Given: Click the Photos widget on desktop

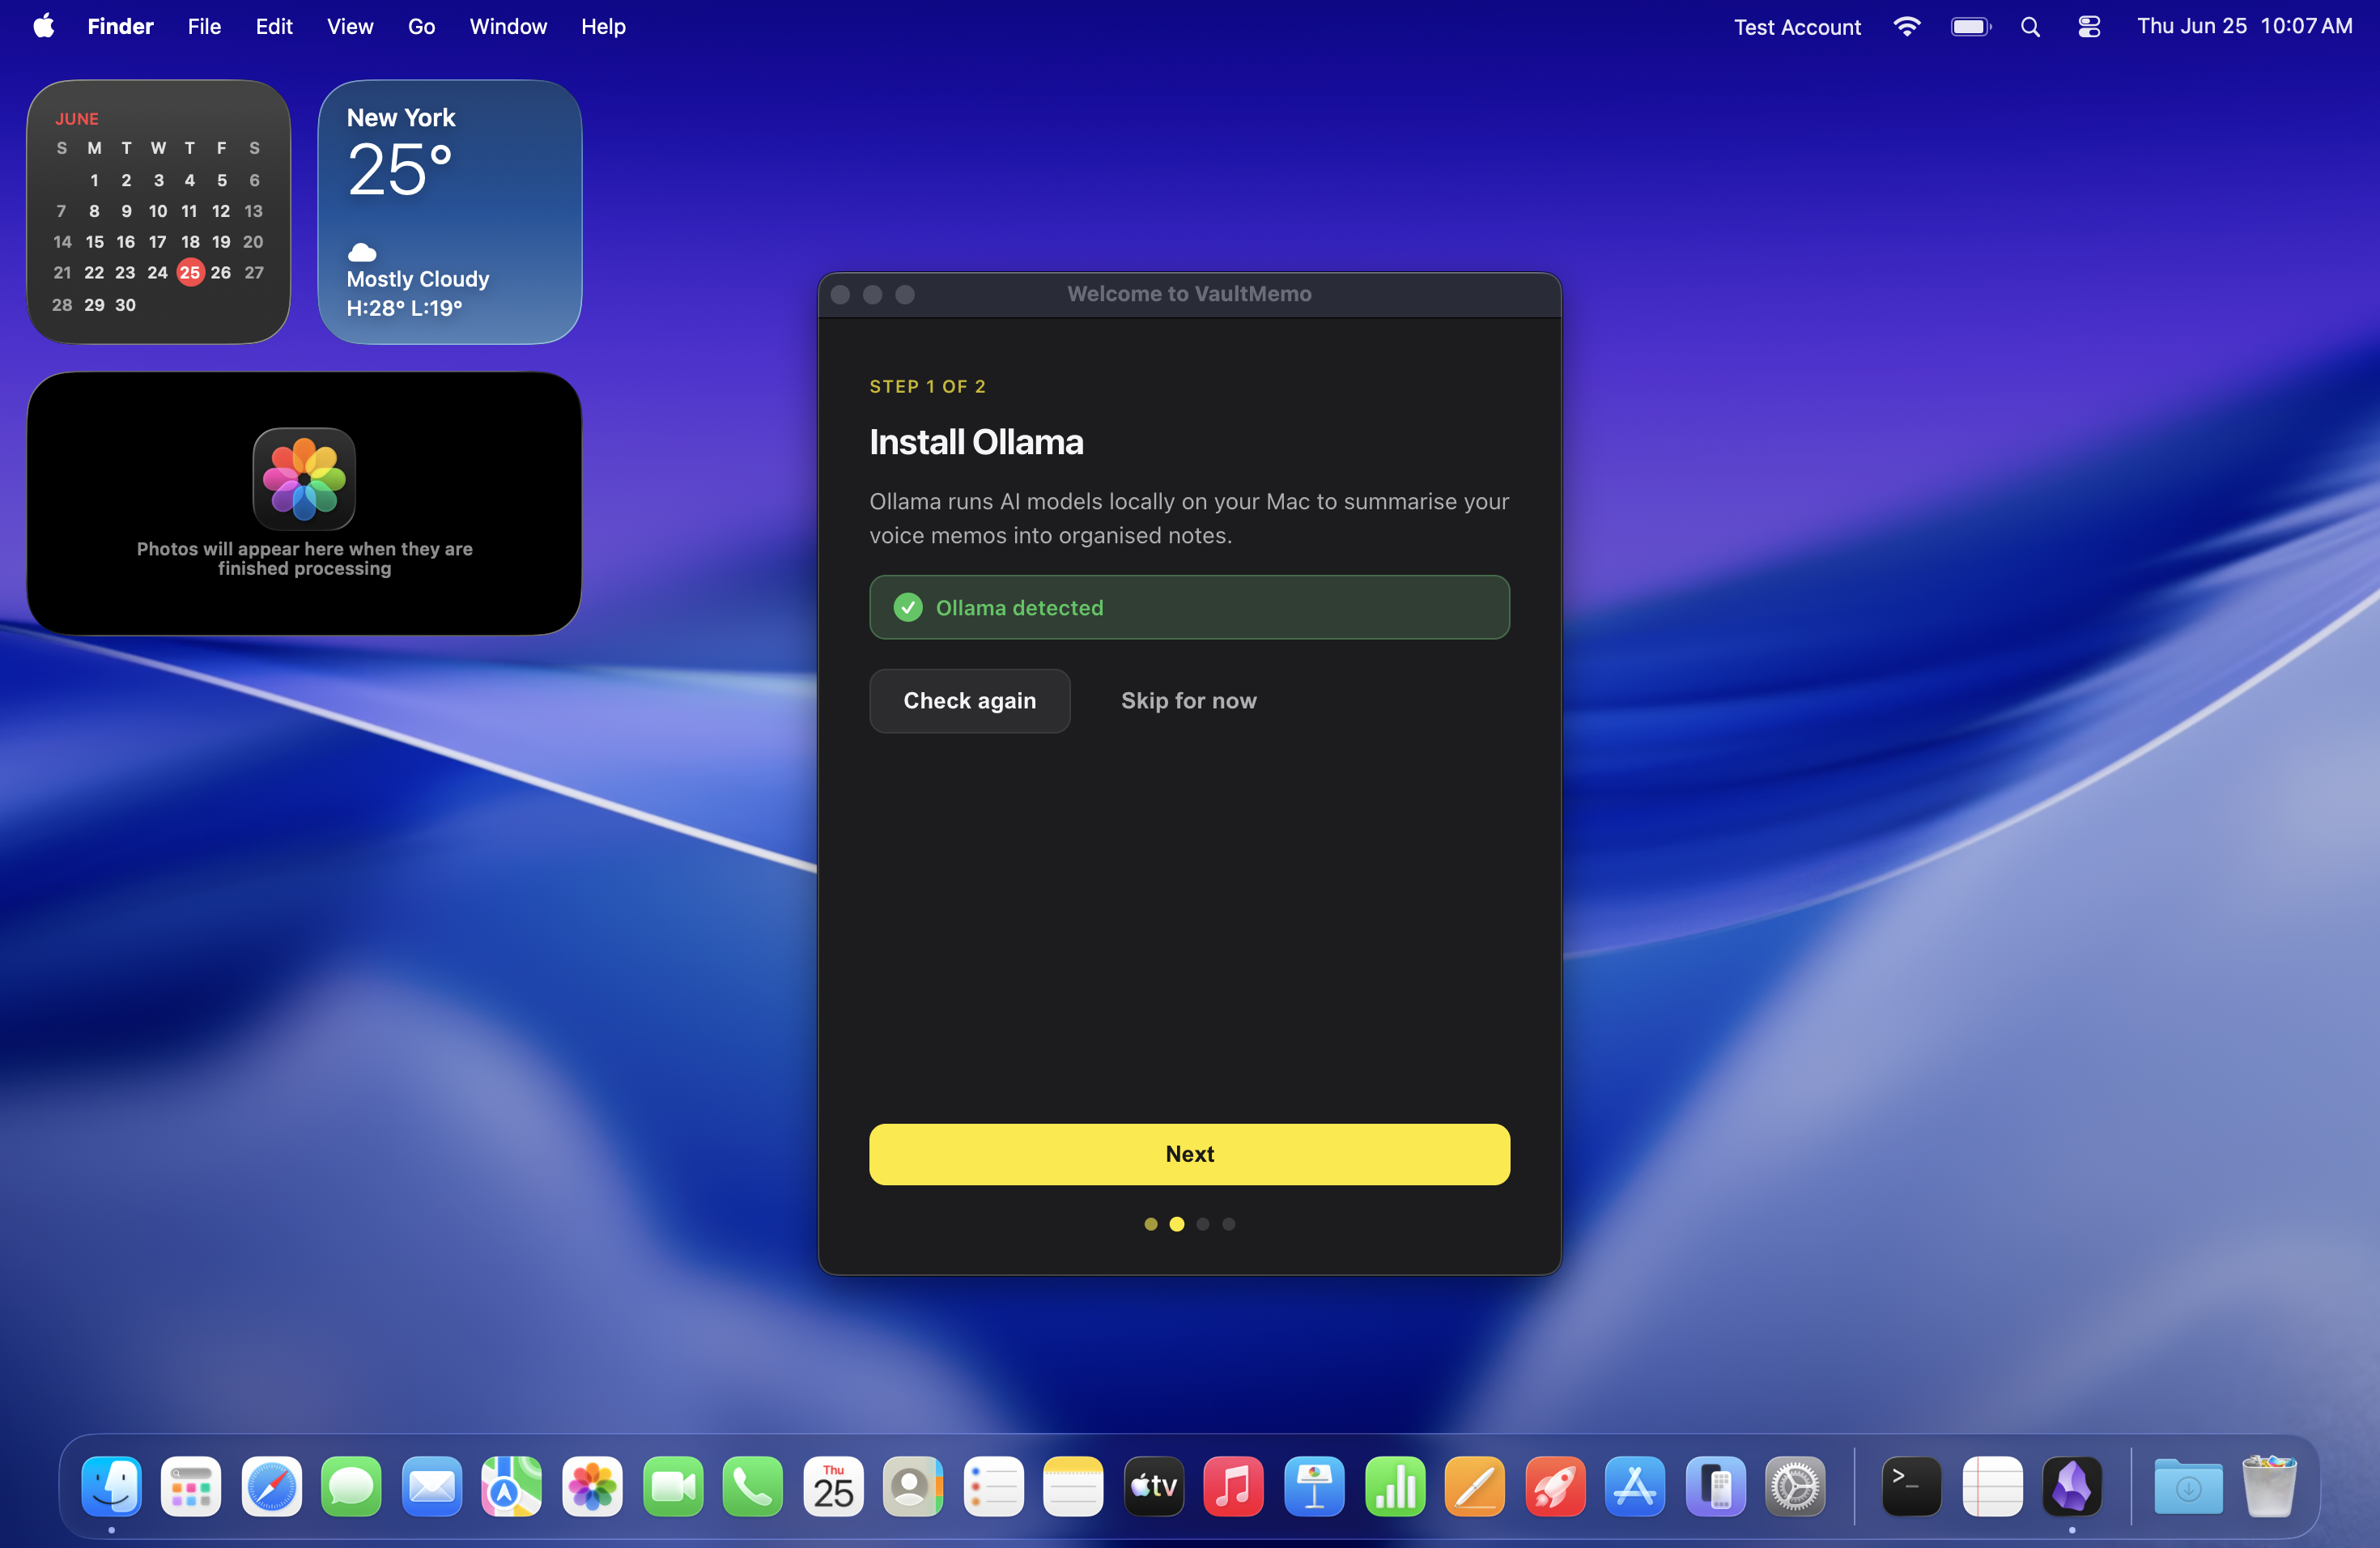Looking at the screenshot, I should coord(304,503).
